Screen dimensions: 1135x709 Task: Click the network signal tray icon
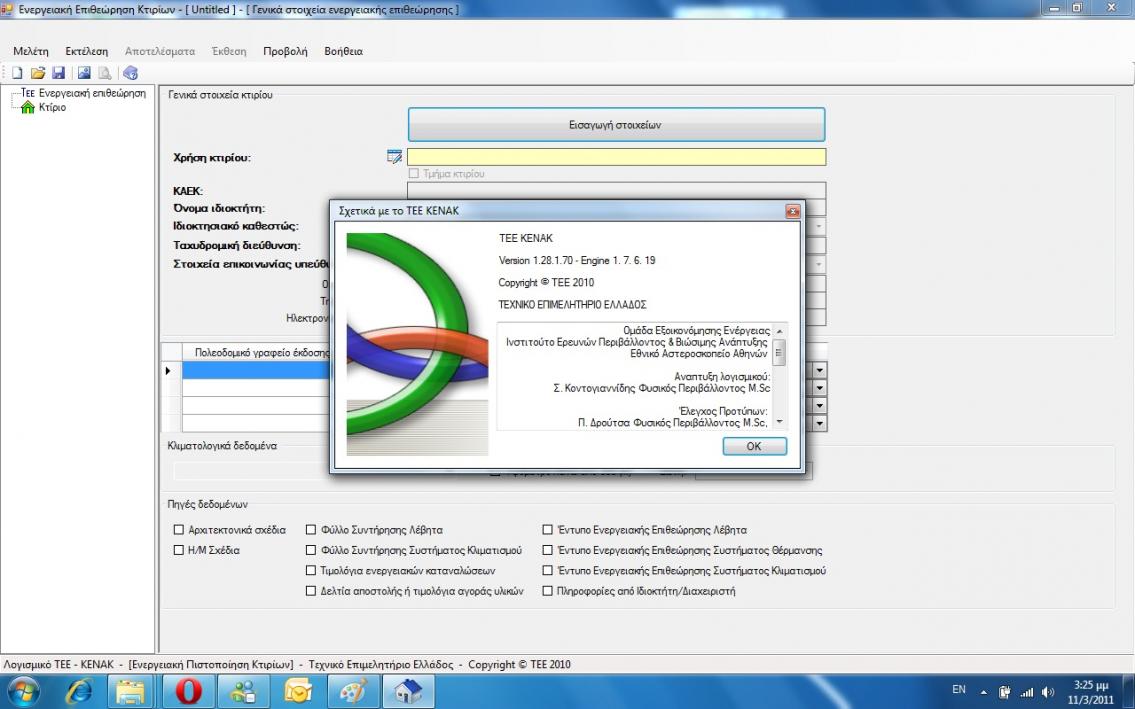pyautogui.click(x=1026, y=692)
